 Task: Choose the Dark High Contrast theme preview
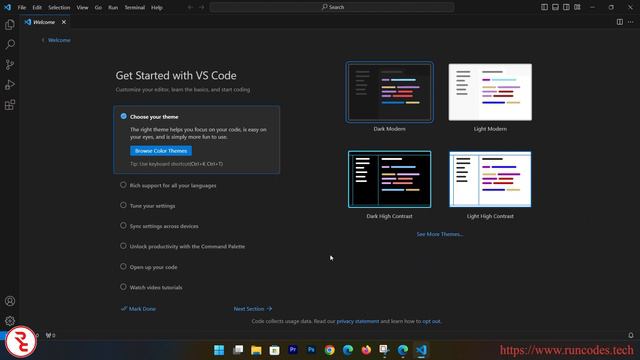[x=389, y=179]
